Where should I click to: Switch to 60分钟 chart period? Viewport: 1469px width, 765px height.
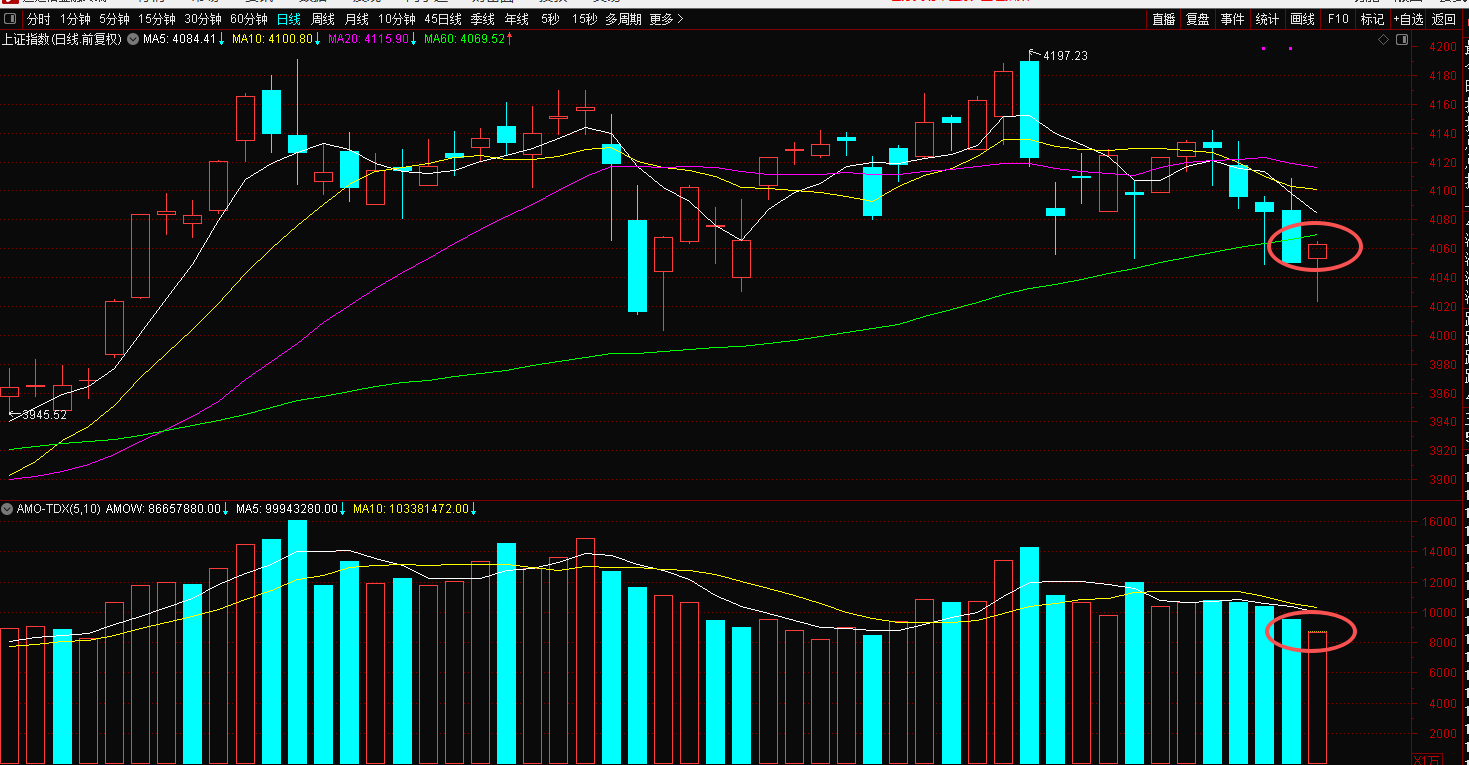pos(248,19)
